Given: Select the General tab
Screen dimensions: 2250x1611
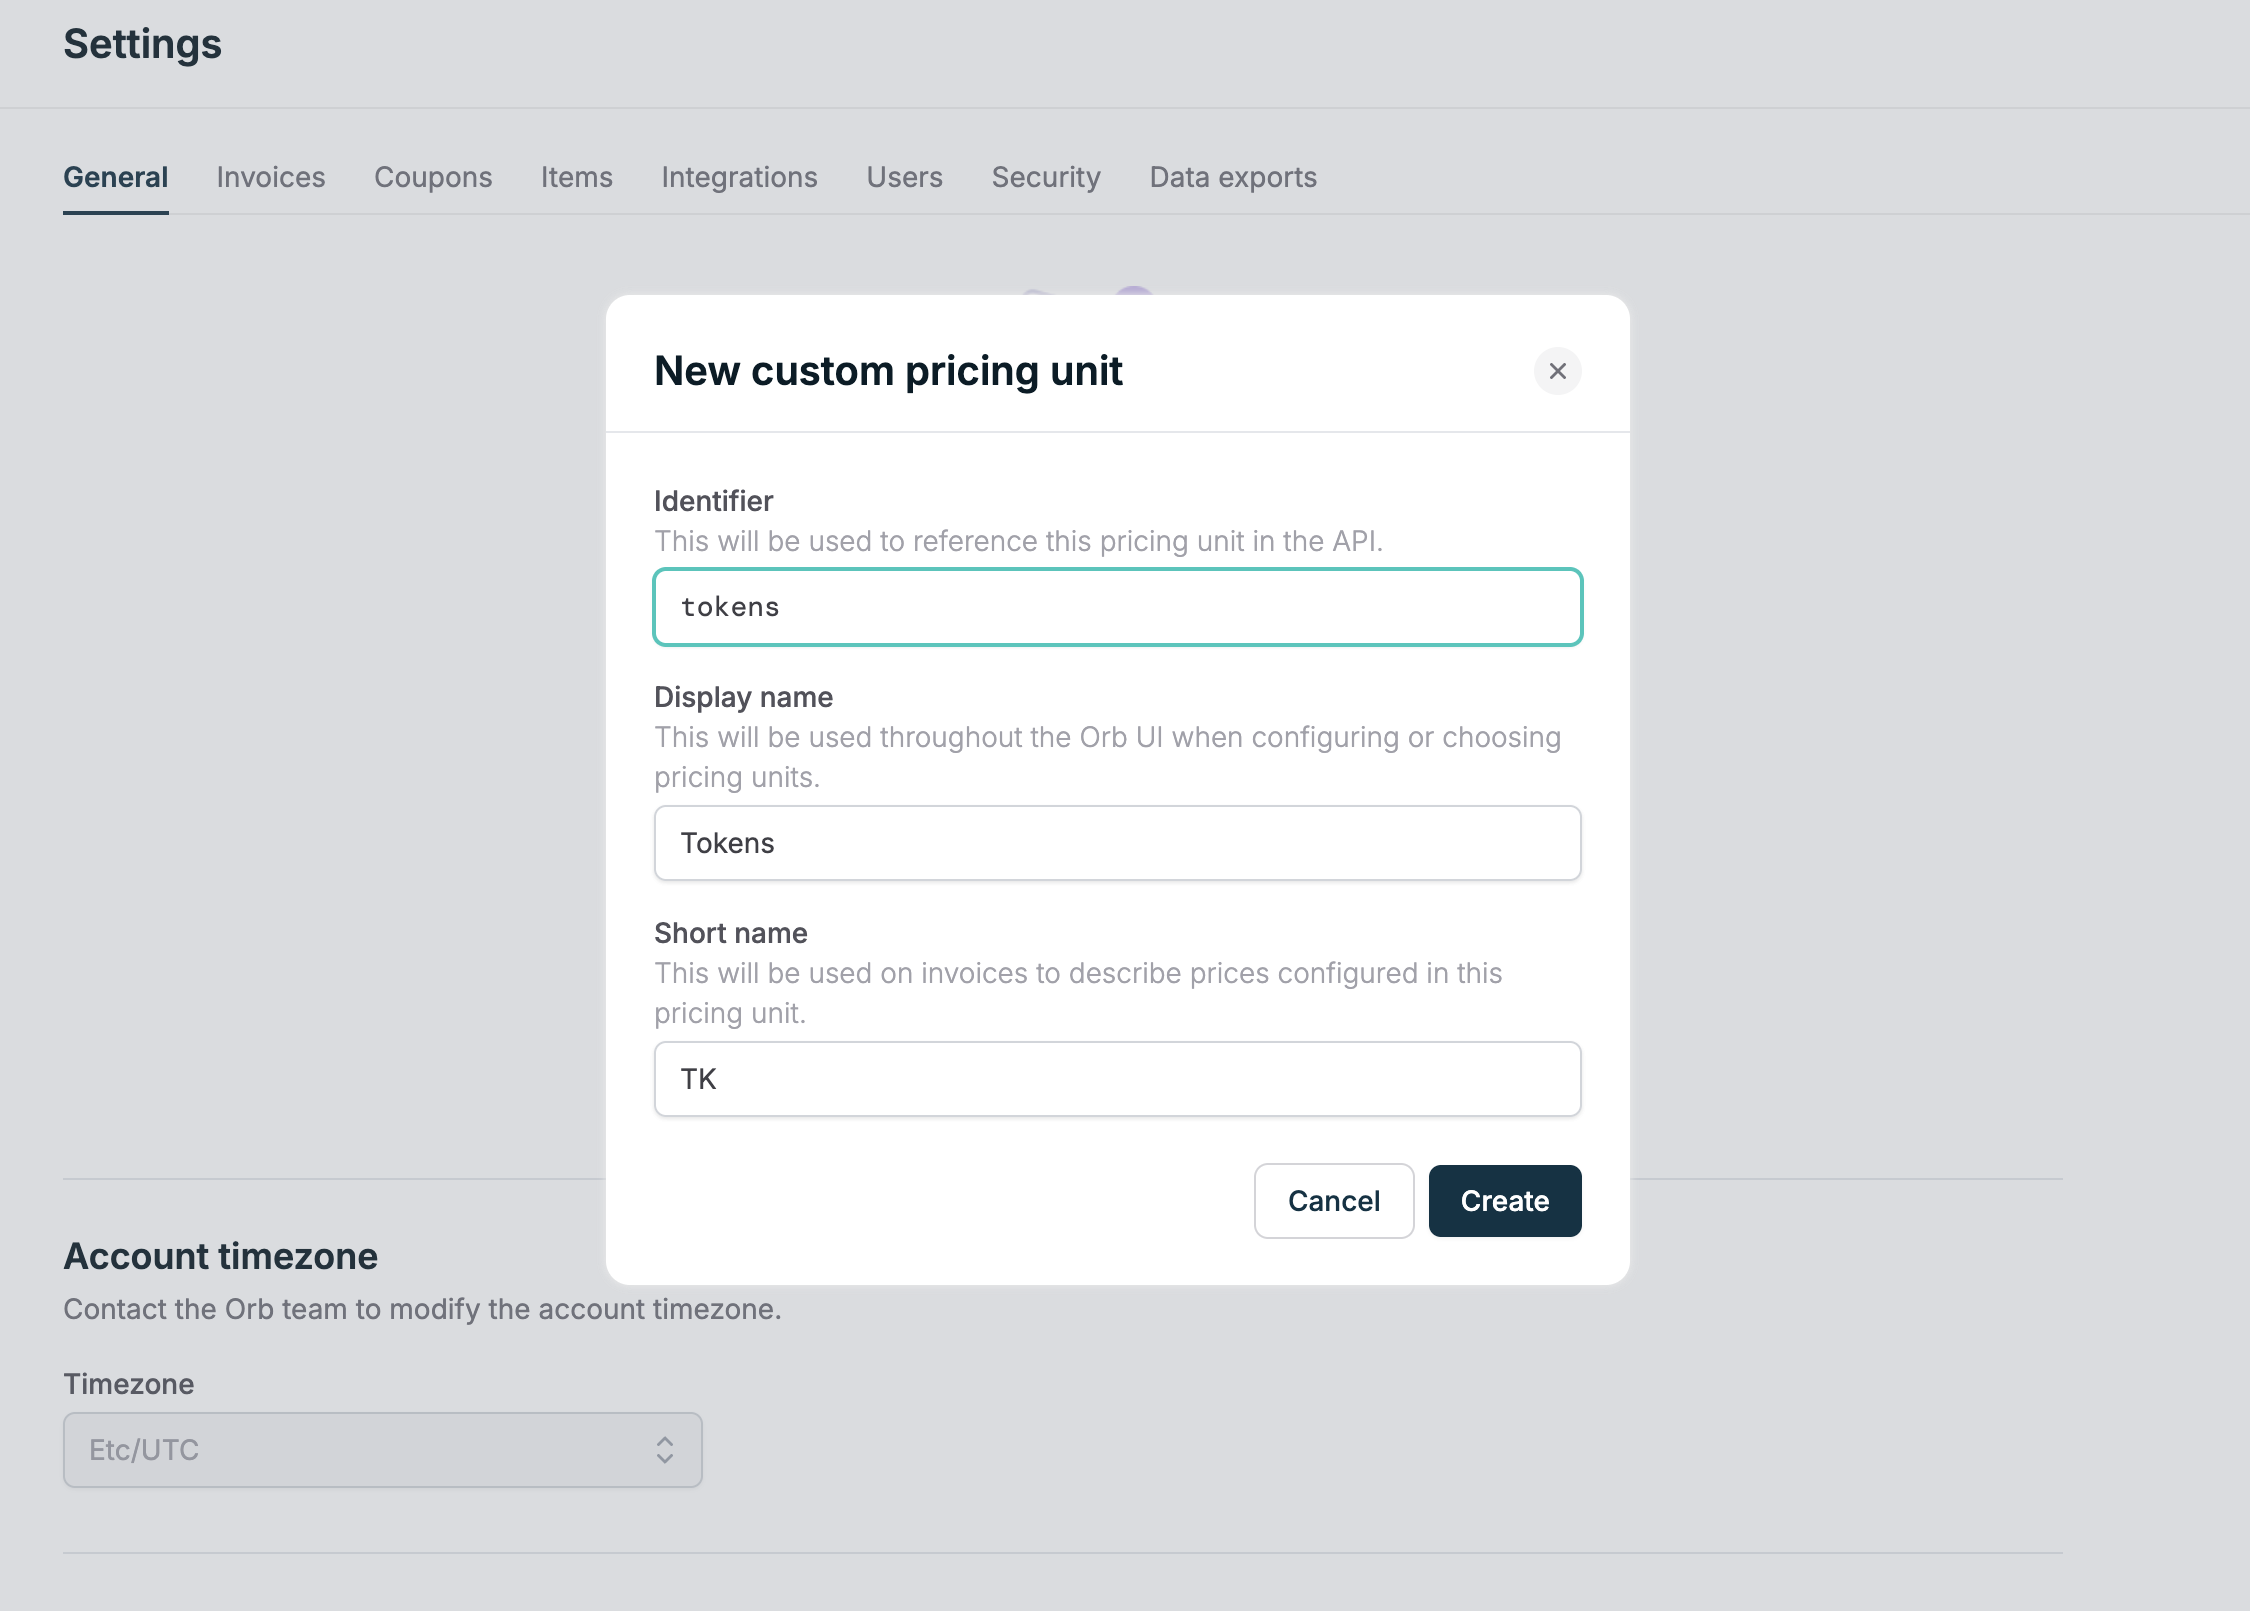Looking at the screenshot, I should [x=115, y=177].
